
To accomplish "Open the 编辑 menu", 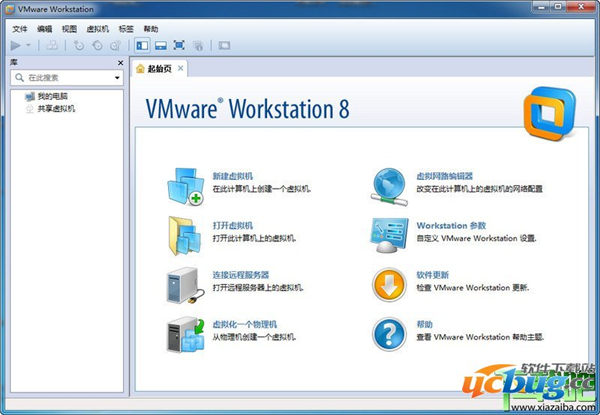I will pos(44,29).
